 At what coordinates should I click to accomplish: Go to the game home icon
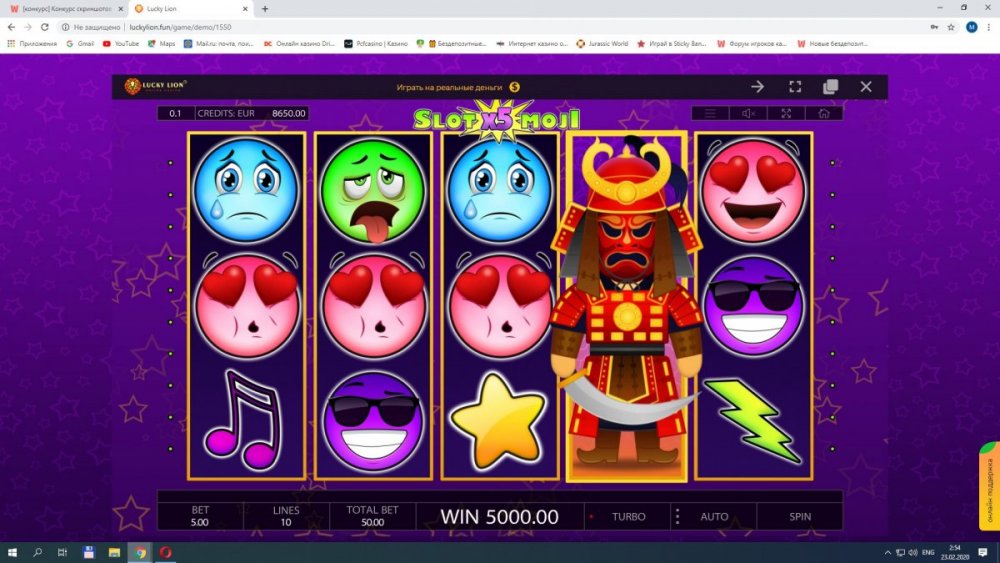(824, 113)
